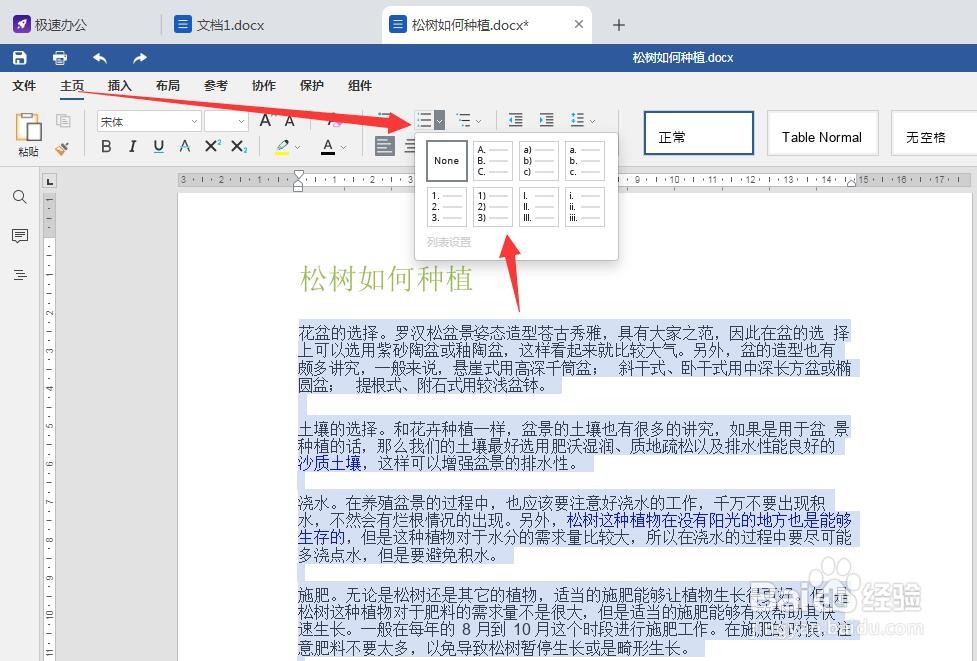The image size is (977, 661).
Task: Open highlight color dropdown arrow
Action: [298, 148]
